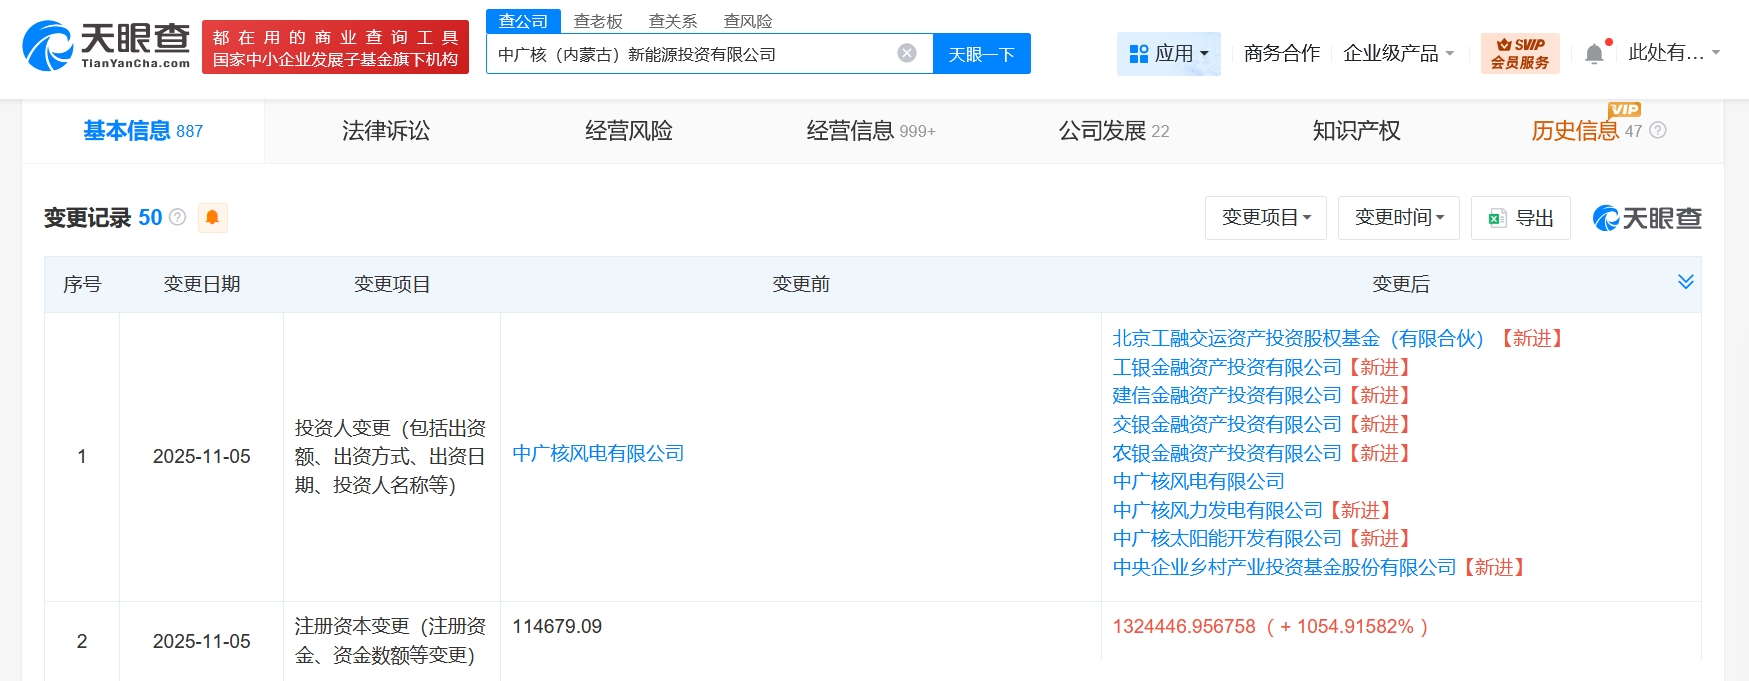The height and width of the screenshot is (681, 1749).
Task: Open the 应用 apps dropdown
Action: (x=1168, y=54)
